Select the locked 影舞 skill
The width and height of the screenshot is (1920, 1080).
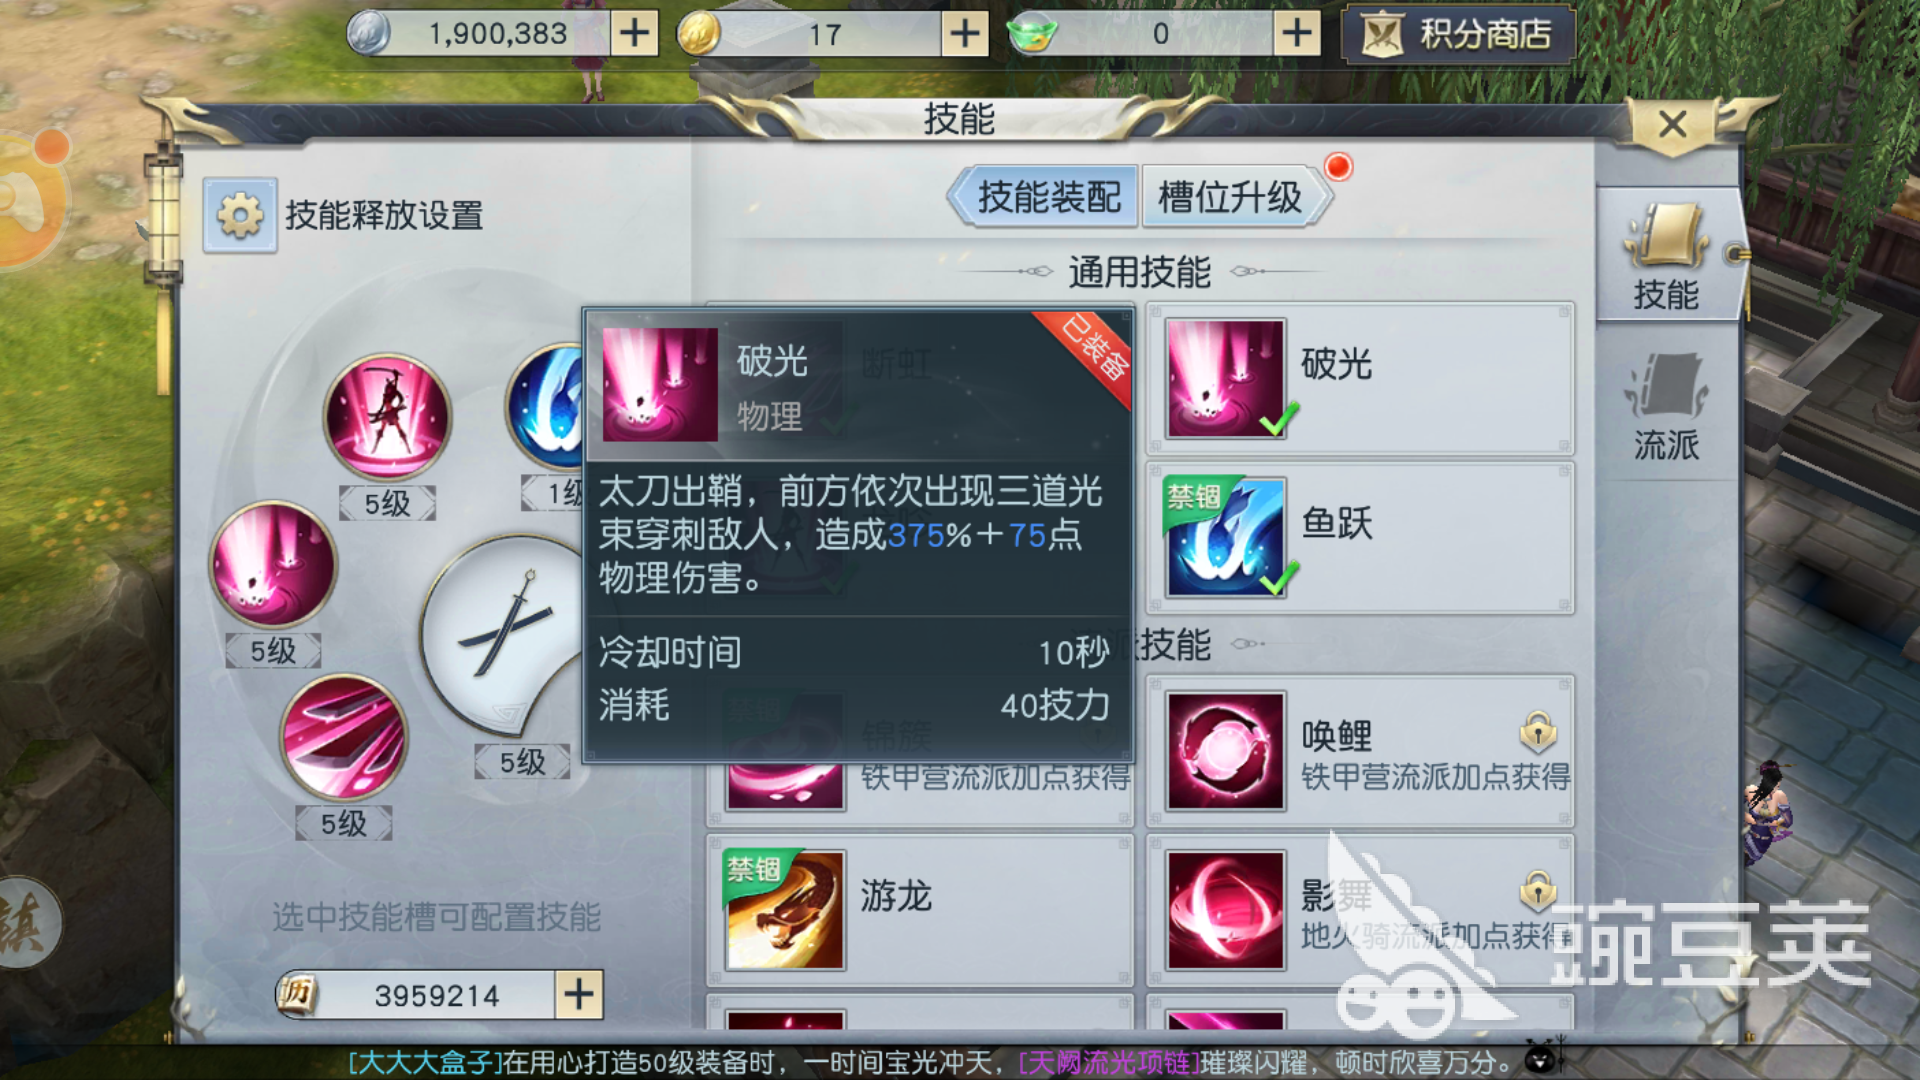click(1360, 910)
